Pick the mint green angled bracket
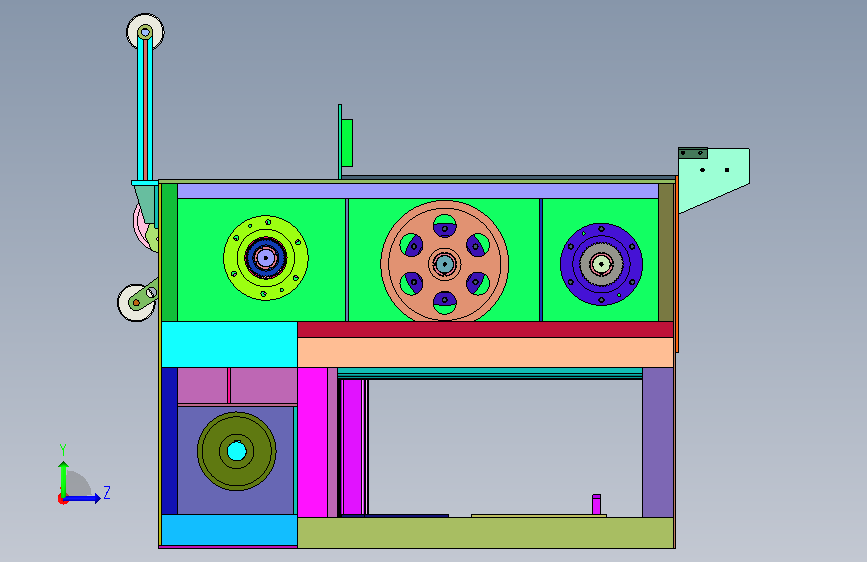 [x=714, y=178]
